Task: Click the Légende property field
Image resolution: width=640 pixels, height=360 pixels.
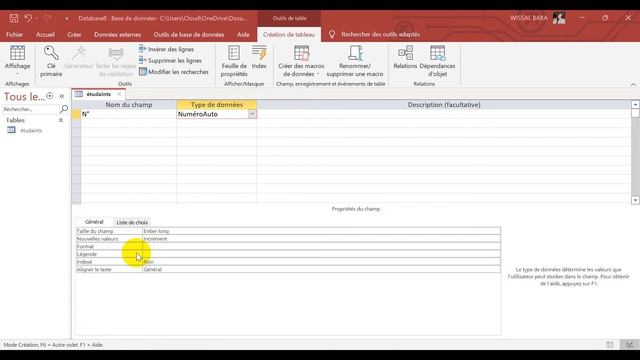Action: (x=321, y=254)
